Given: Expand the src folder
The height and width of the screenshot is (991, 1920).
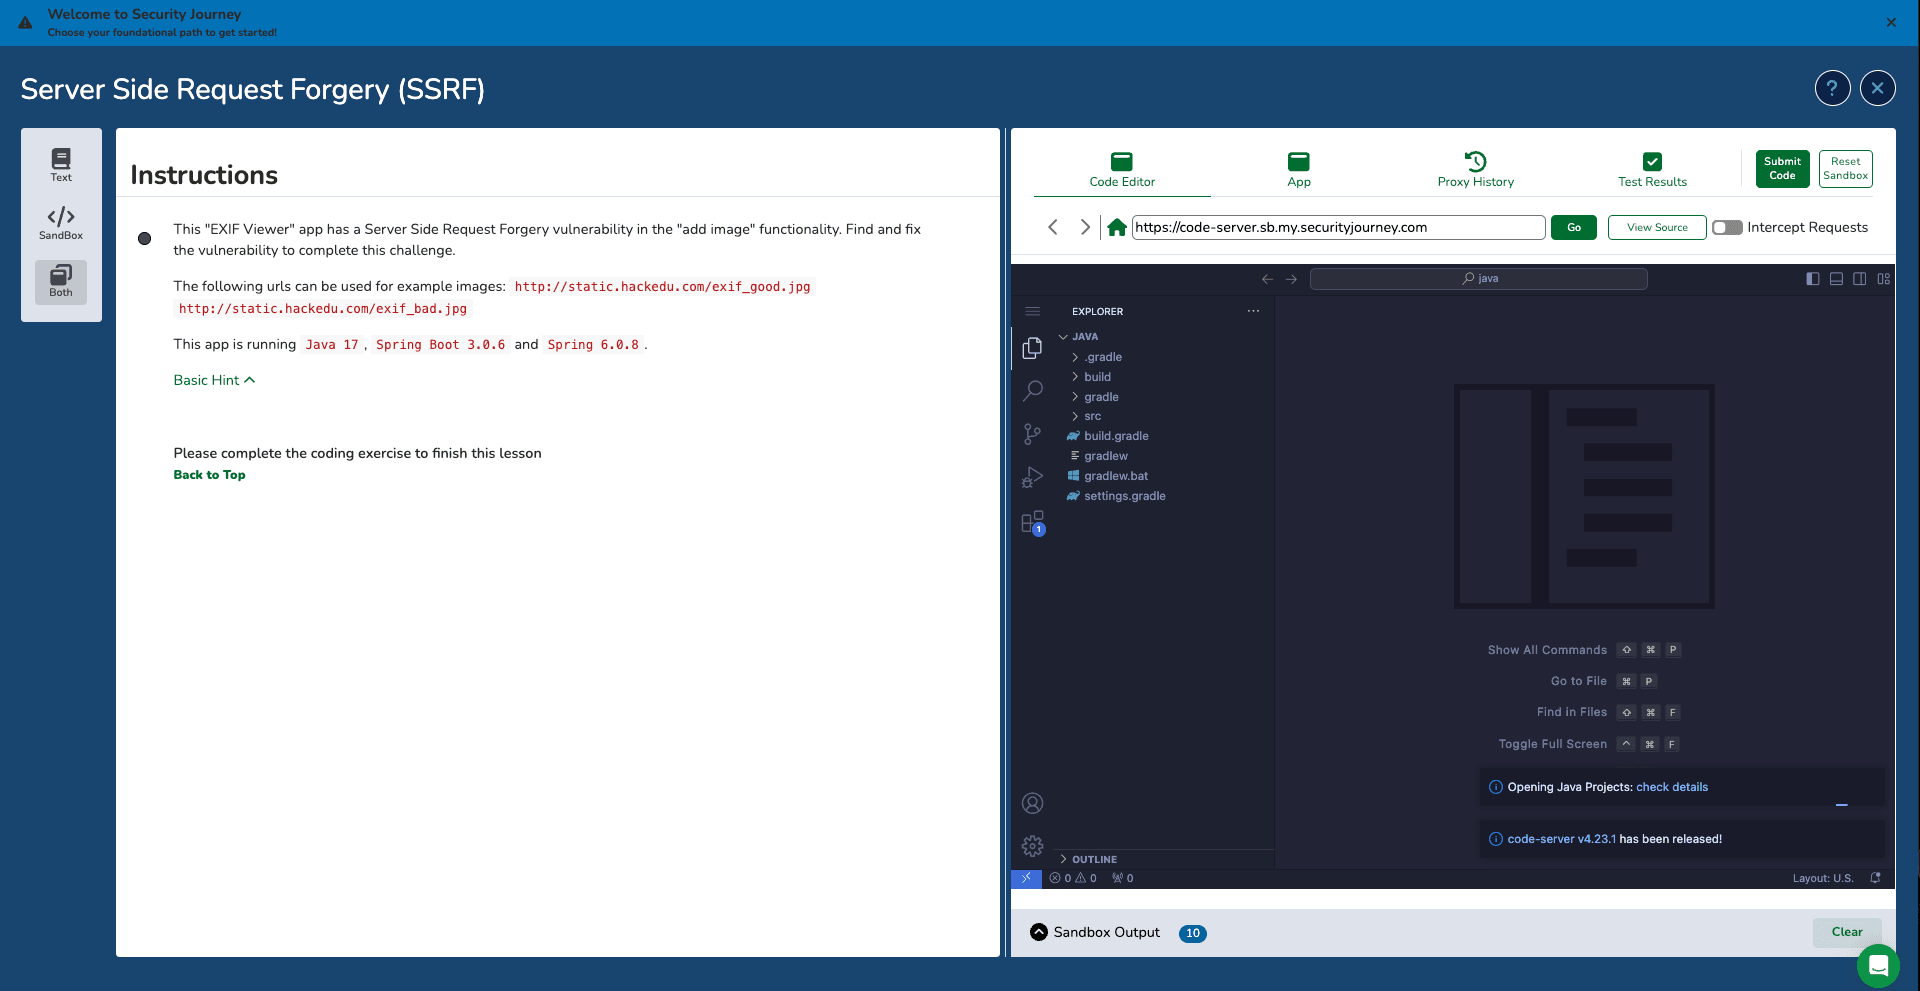Looking at the screenshot, I should 1092,416.
